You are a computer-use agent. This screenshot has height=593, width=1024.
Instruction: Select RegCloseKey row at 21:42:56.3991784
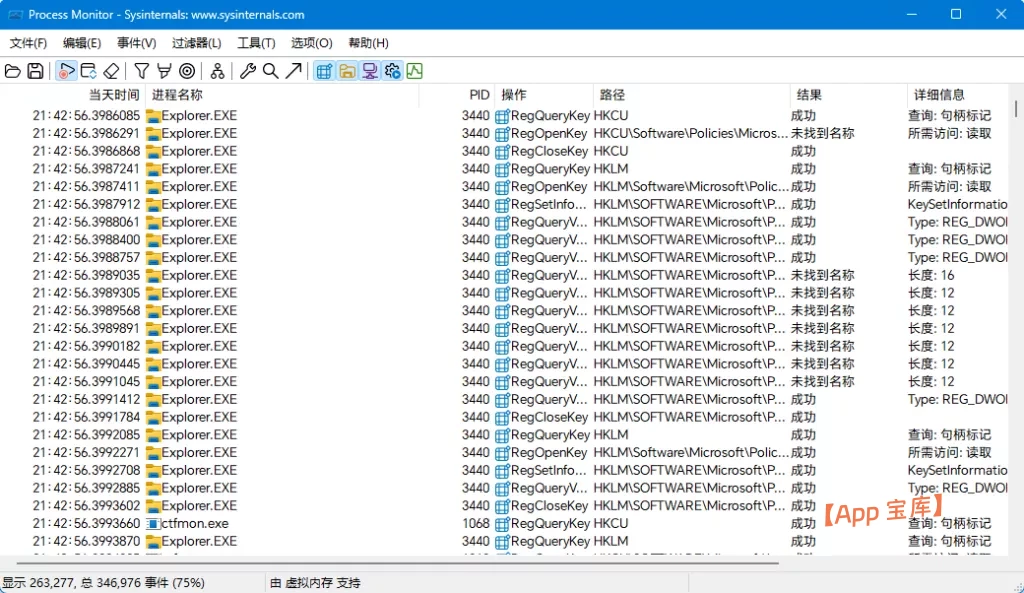click(x=504, y=417)
